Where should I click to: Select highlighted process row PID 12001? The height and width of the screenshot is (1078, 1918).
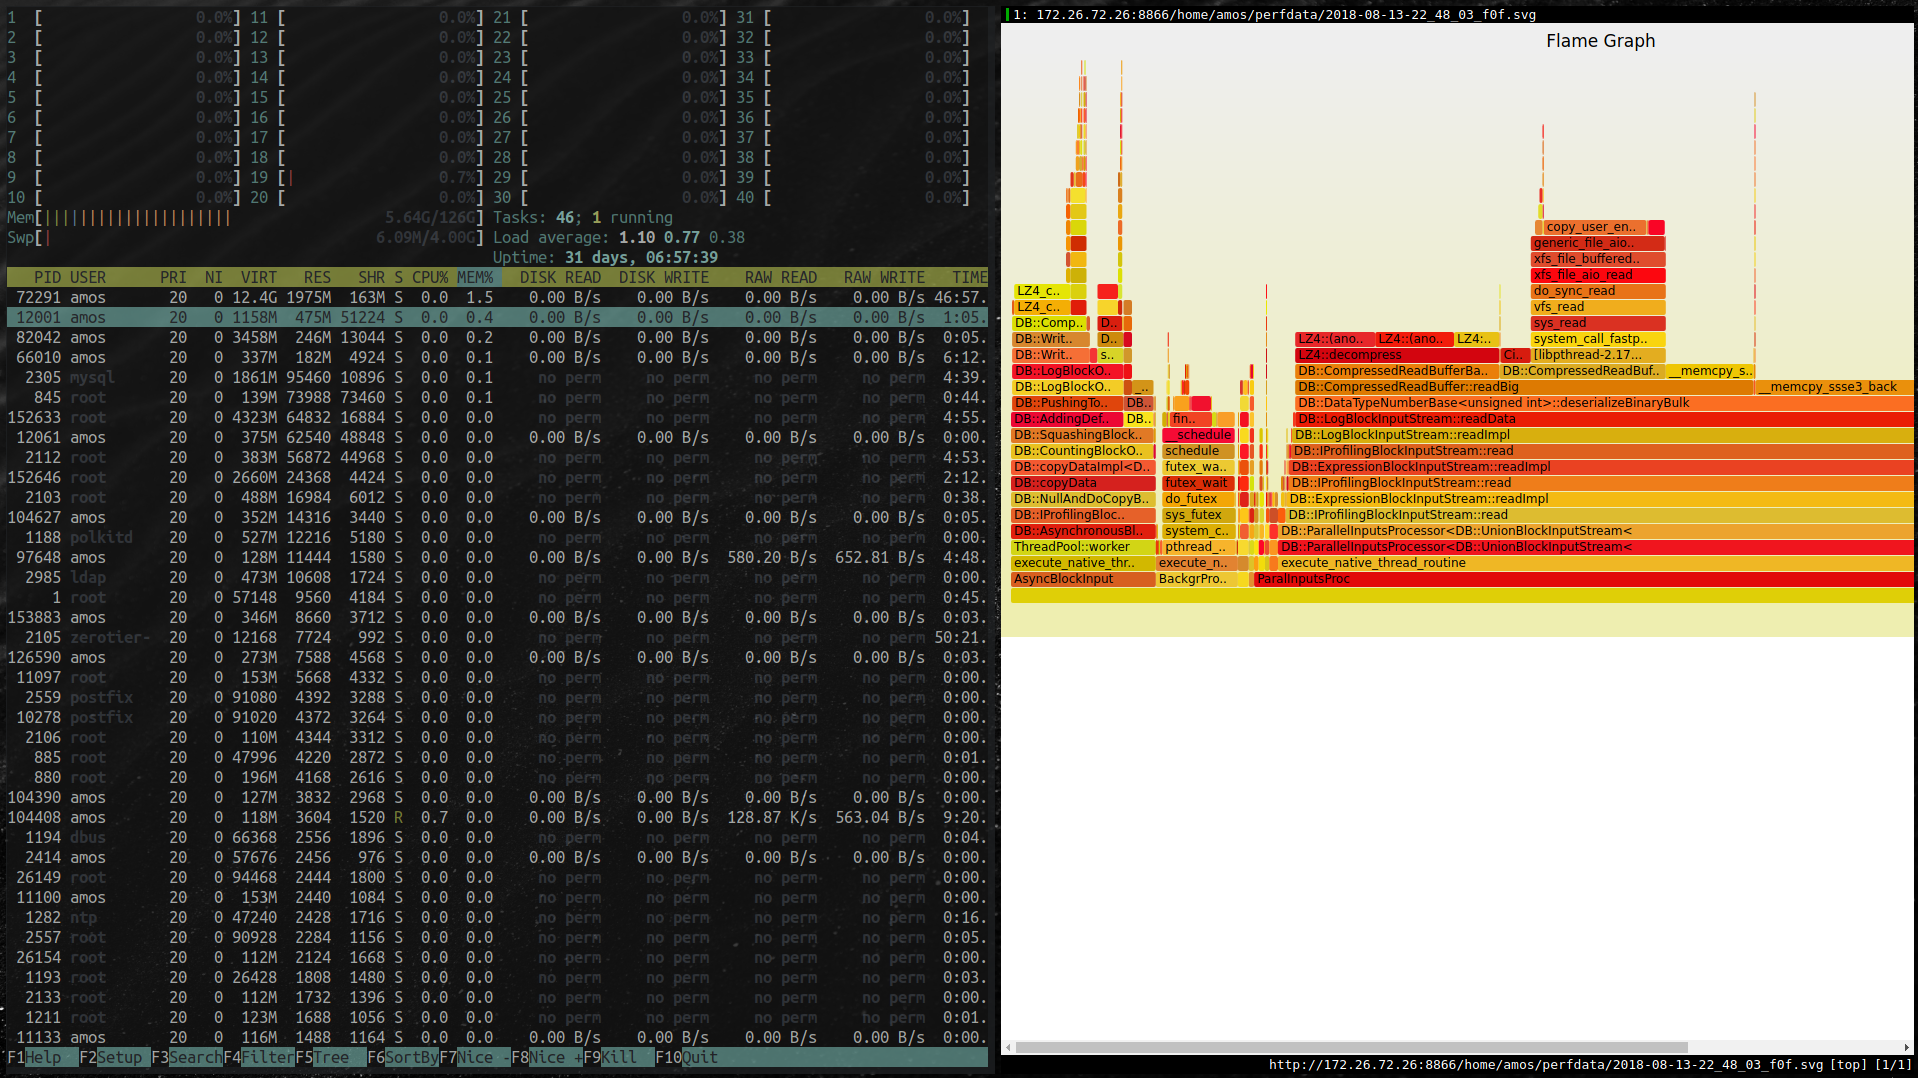click(x=497, y=317)
